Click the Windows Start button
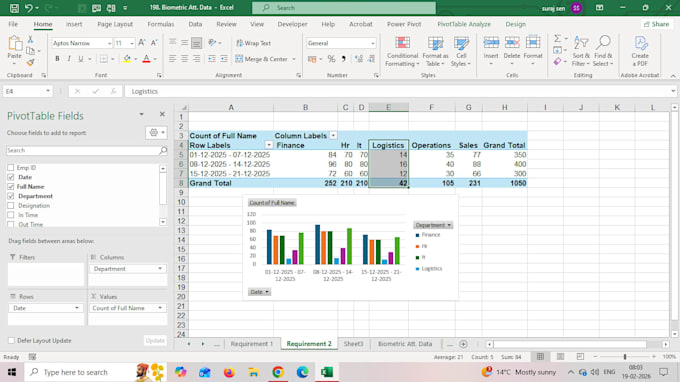 click(x=12, y=372)
